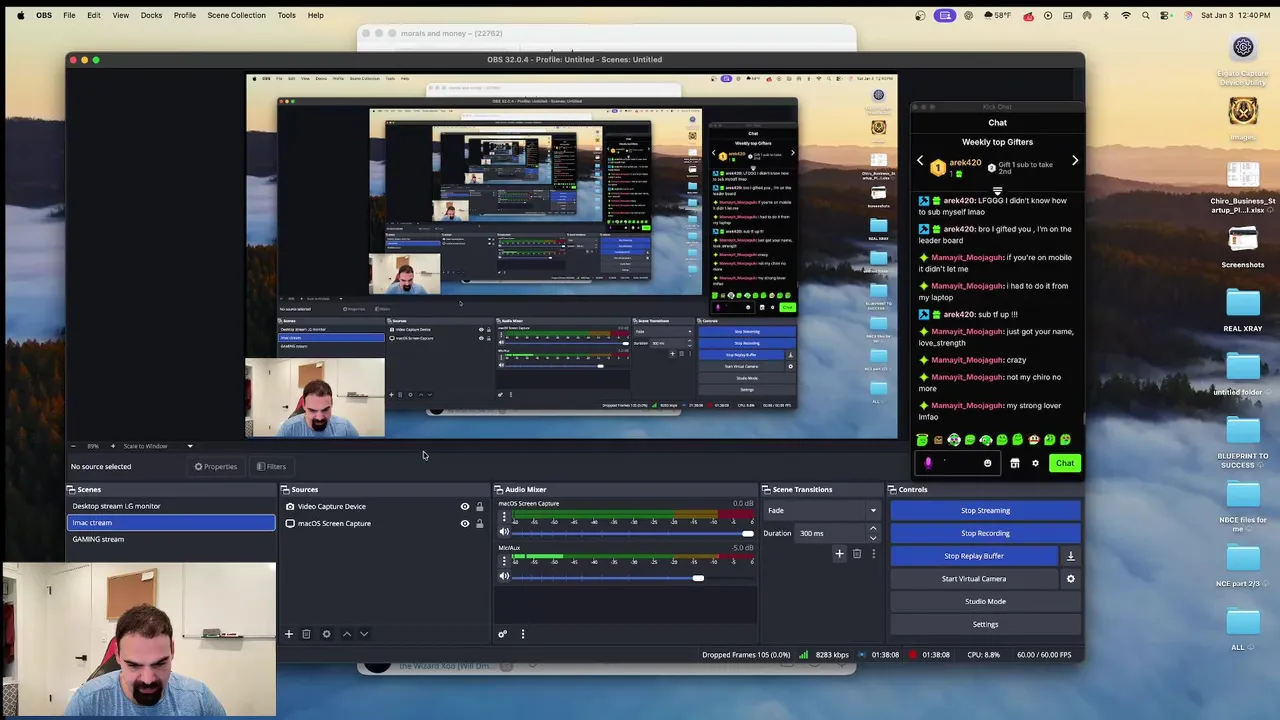Toggle lock on Video Capture Device source
1280x720 pixels.
coord(480,507)
